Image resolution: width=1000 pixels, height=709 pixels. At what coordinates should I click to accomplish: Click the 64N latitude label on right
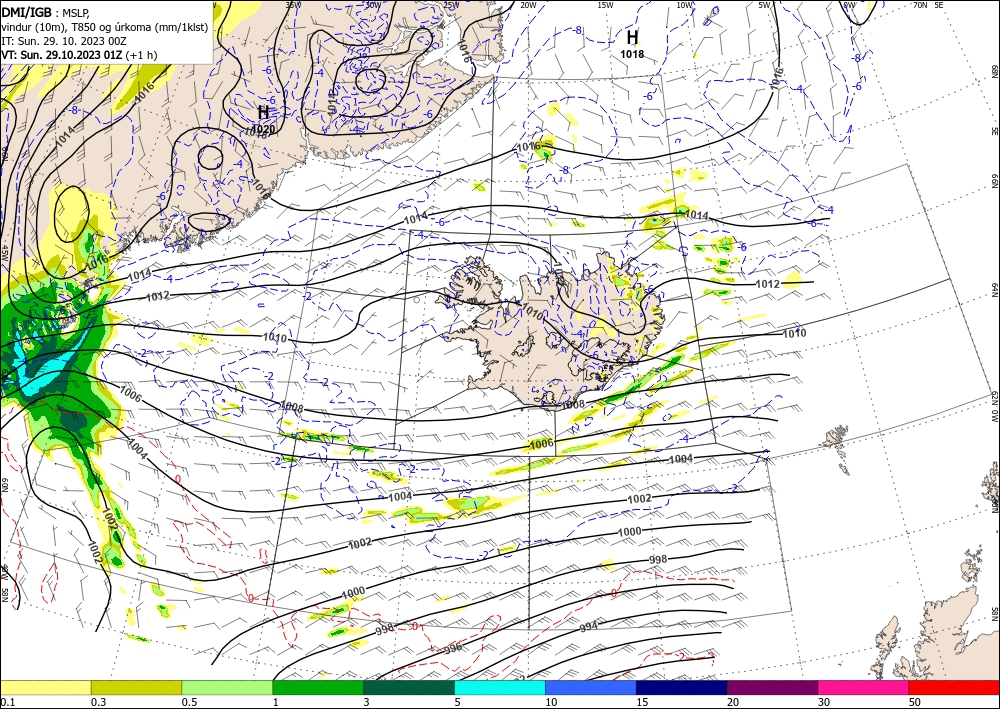[x=994, y=290]
